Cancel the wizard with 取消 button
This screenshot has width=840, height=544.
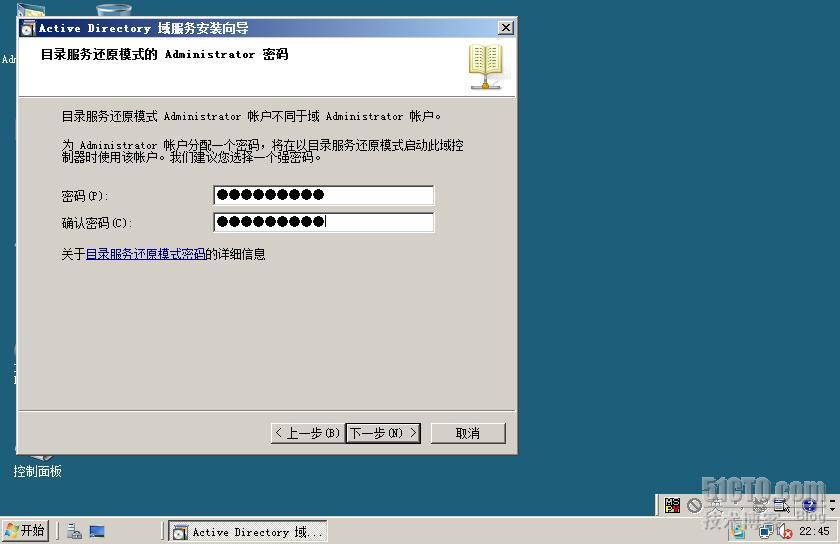tap(468, 433)
